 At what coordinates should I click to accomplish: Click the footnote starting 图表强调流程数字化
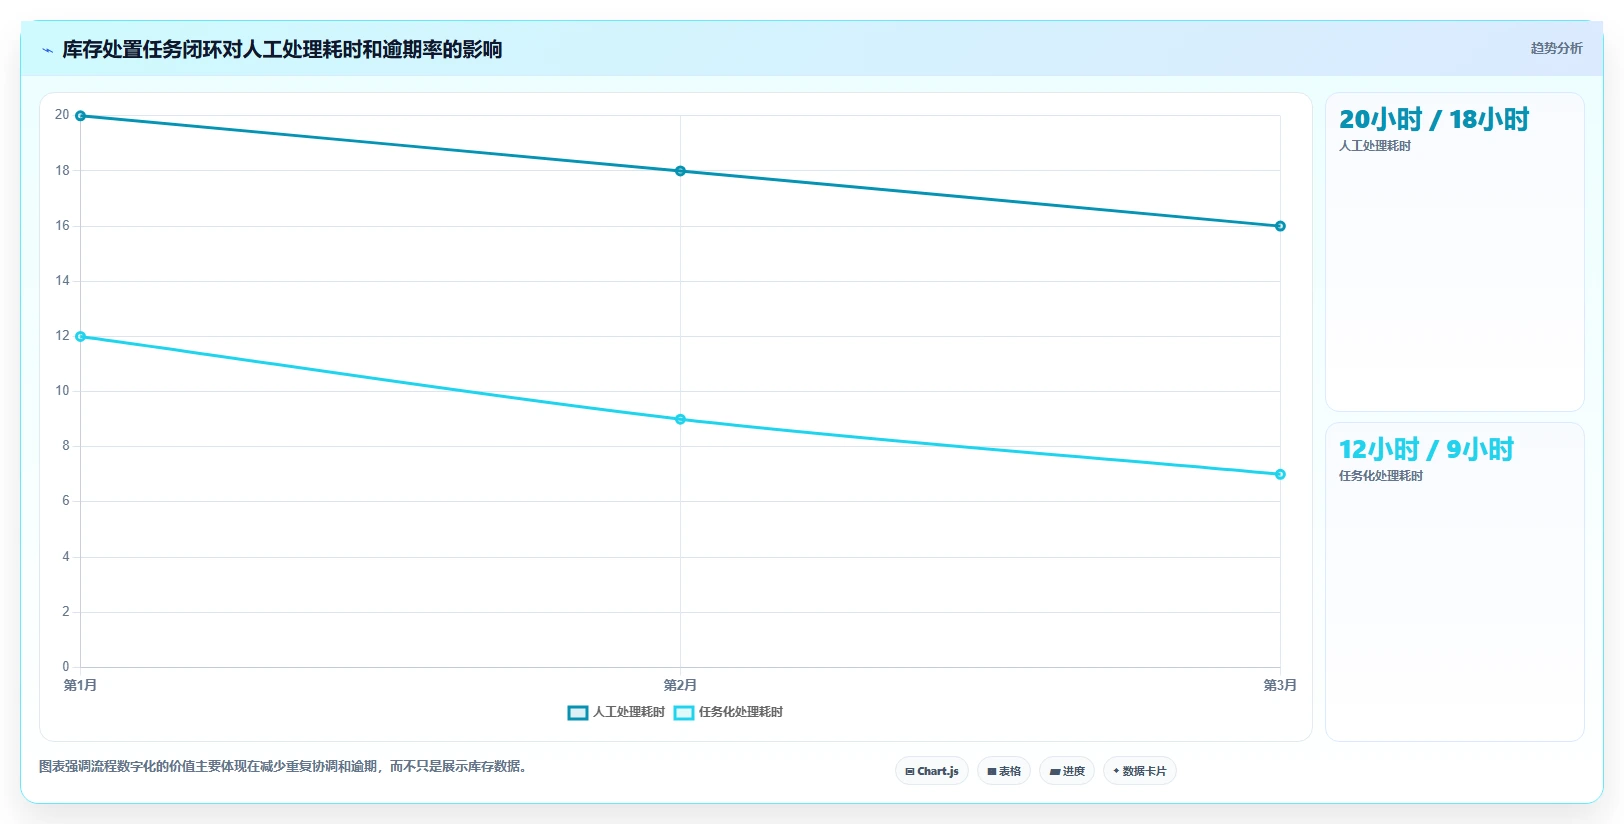pos(283,766)
